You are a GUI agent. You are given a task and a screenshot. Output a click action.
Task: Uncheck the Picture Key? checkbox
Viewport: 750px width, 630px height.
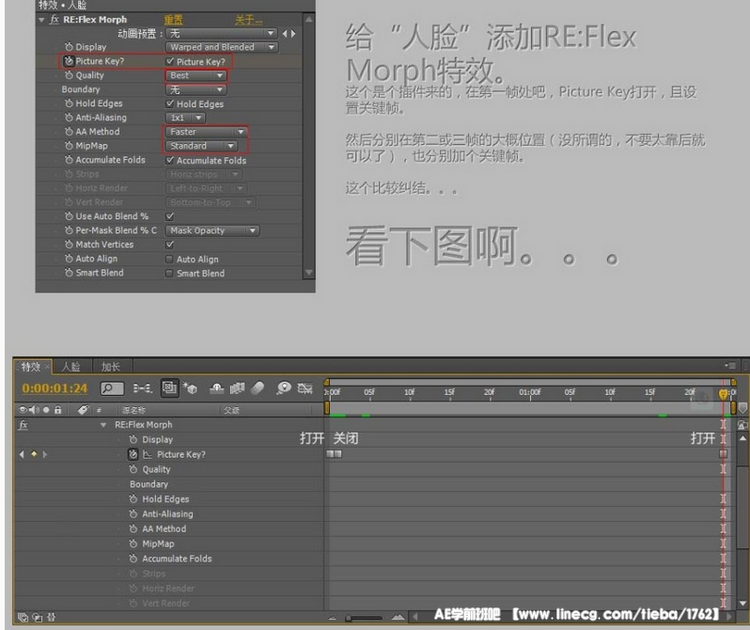[x=170, y=61]
